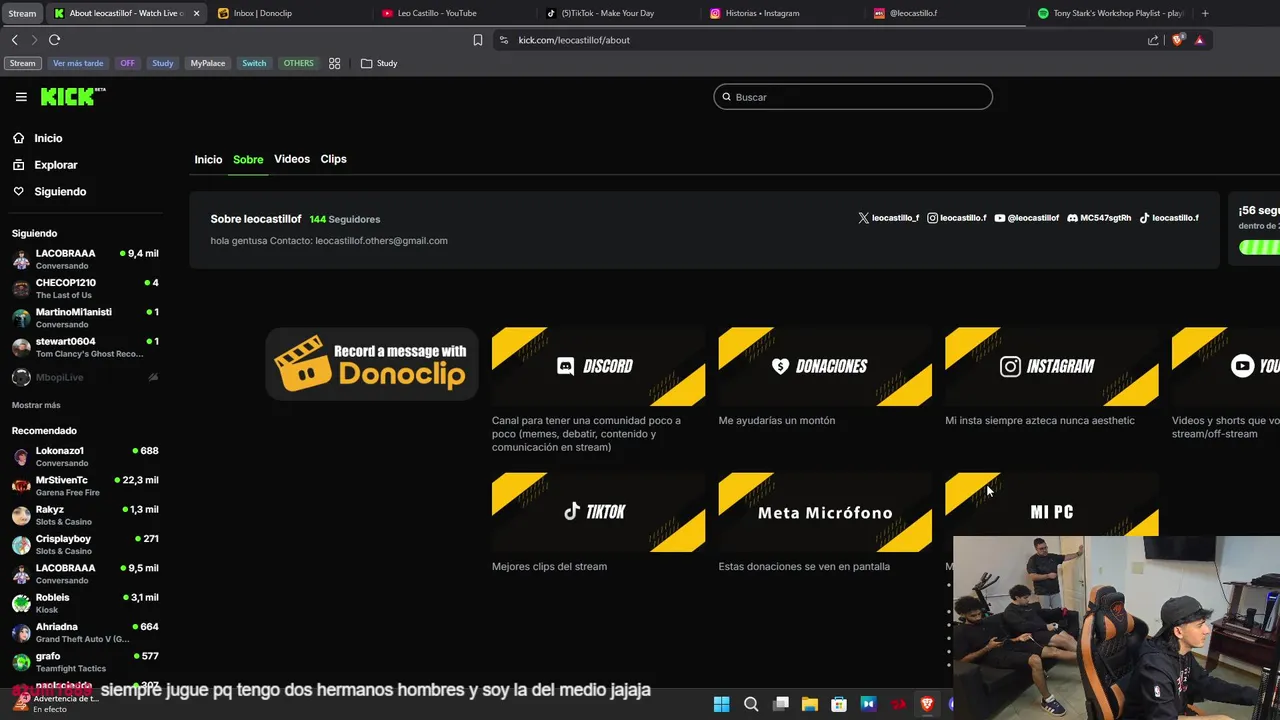Open the OFF bookmark

coord(127,63)
